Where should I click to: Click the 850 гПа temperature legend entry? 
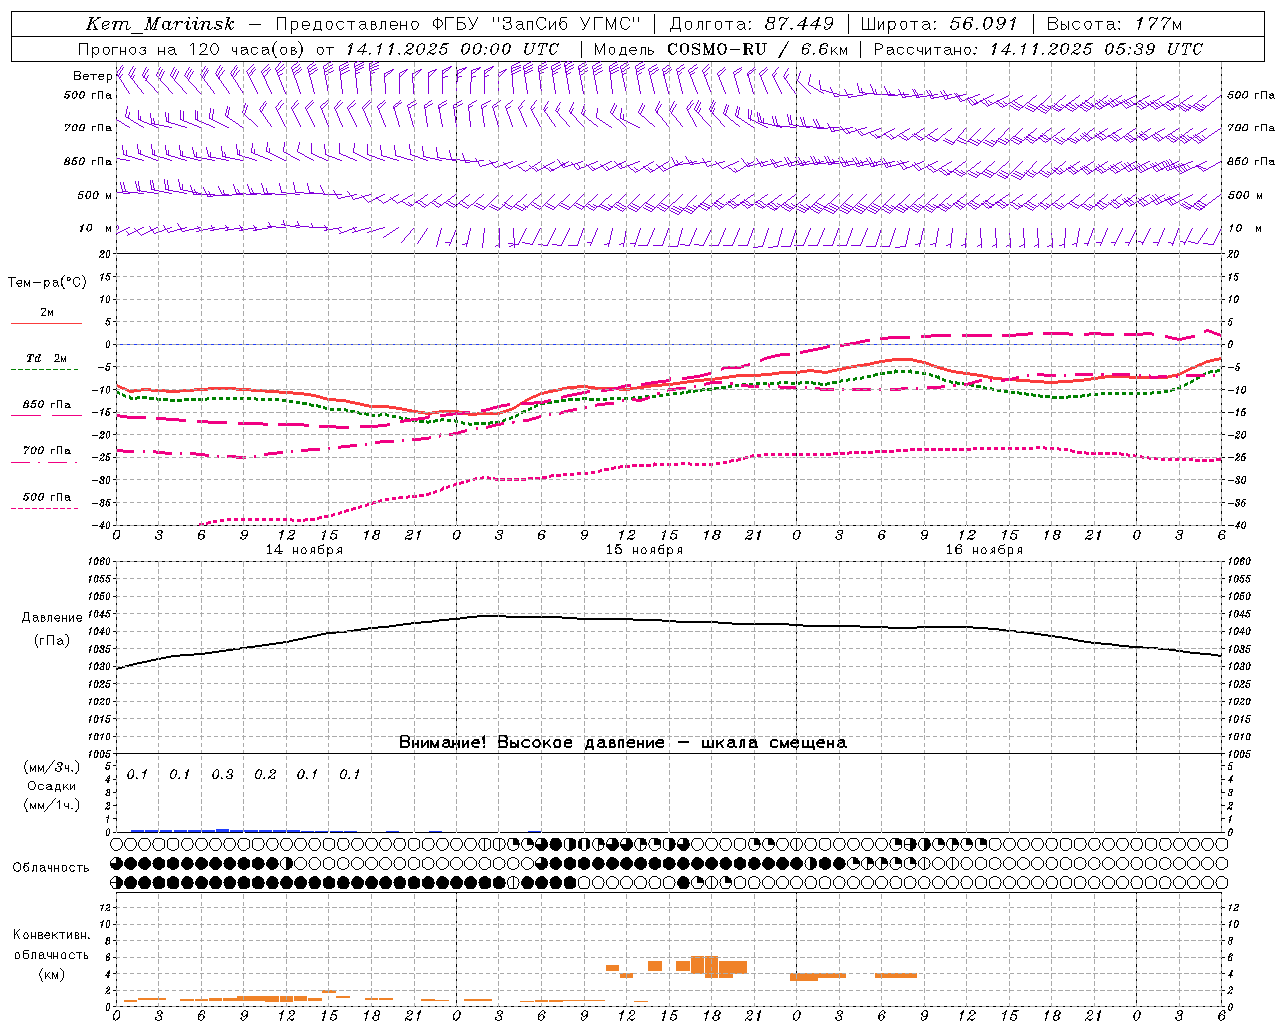point(47,405)
